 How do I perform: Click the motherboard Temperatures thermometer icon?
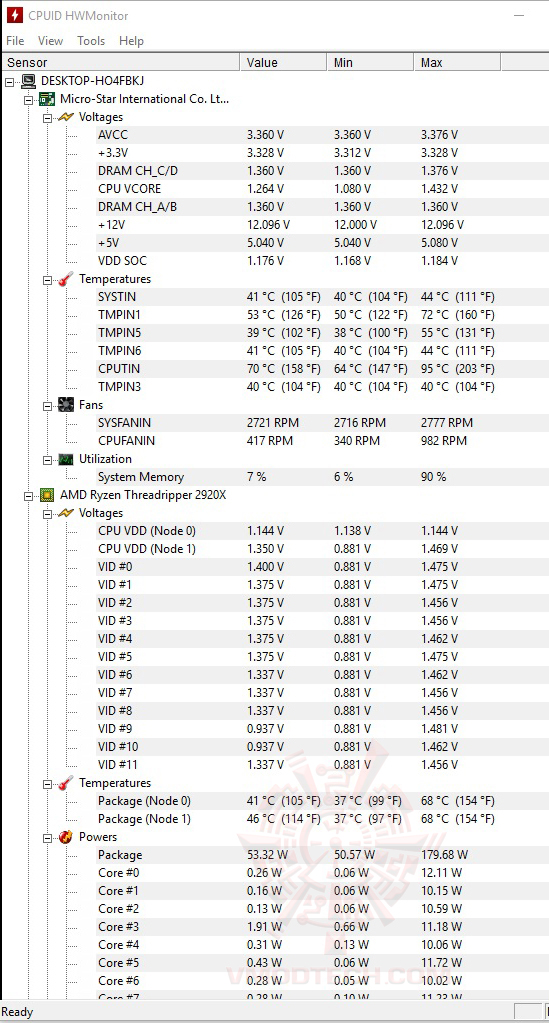point(66,279)
